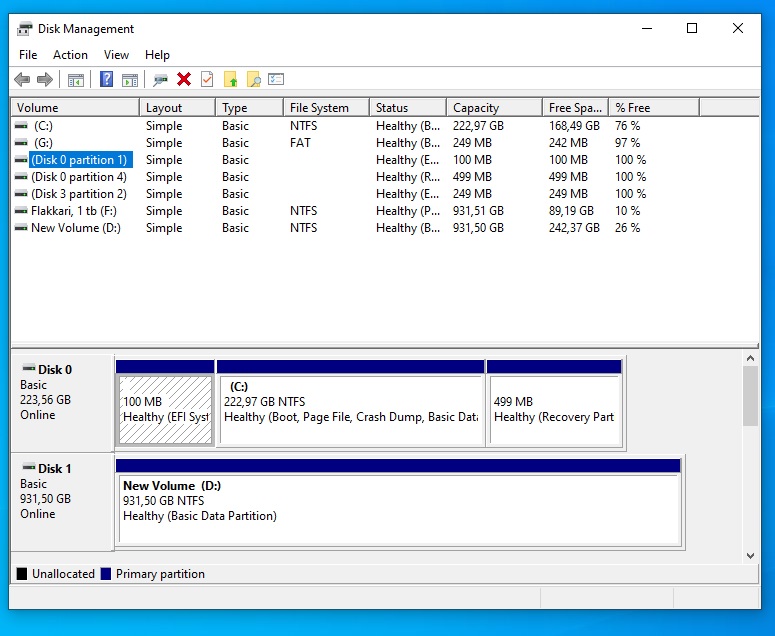Click the Properties icon with red checkmark
This screenshot has height=636, width=775.
pos(207,80)
